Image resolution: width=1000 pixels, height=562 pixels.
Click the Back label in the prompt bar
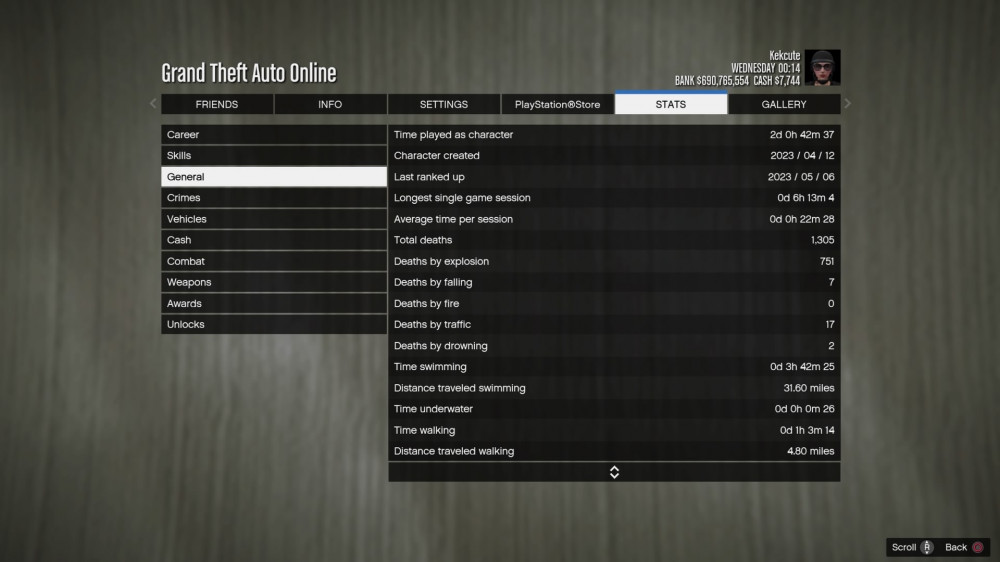pyautogui.click(x=956, y=547)
